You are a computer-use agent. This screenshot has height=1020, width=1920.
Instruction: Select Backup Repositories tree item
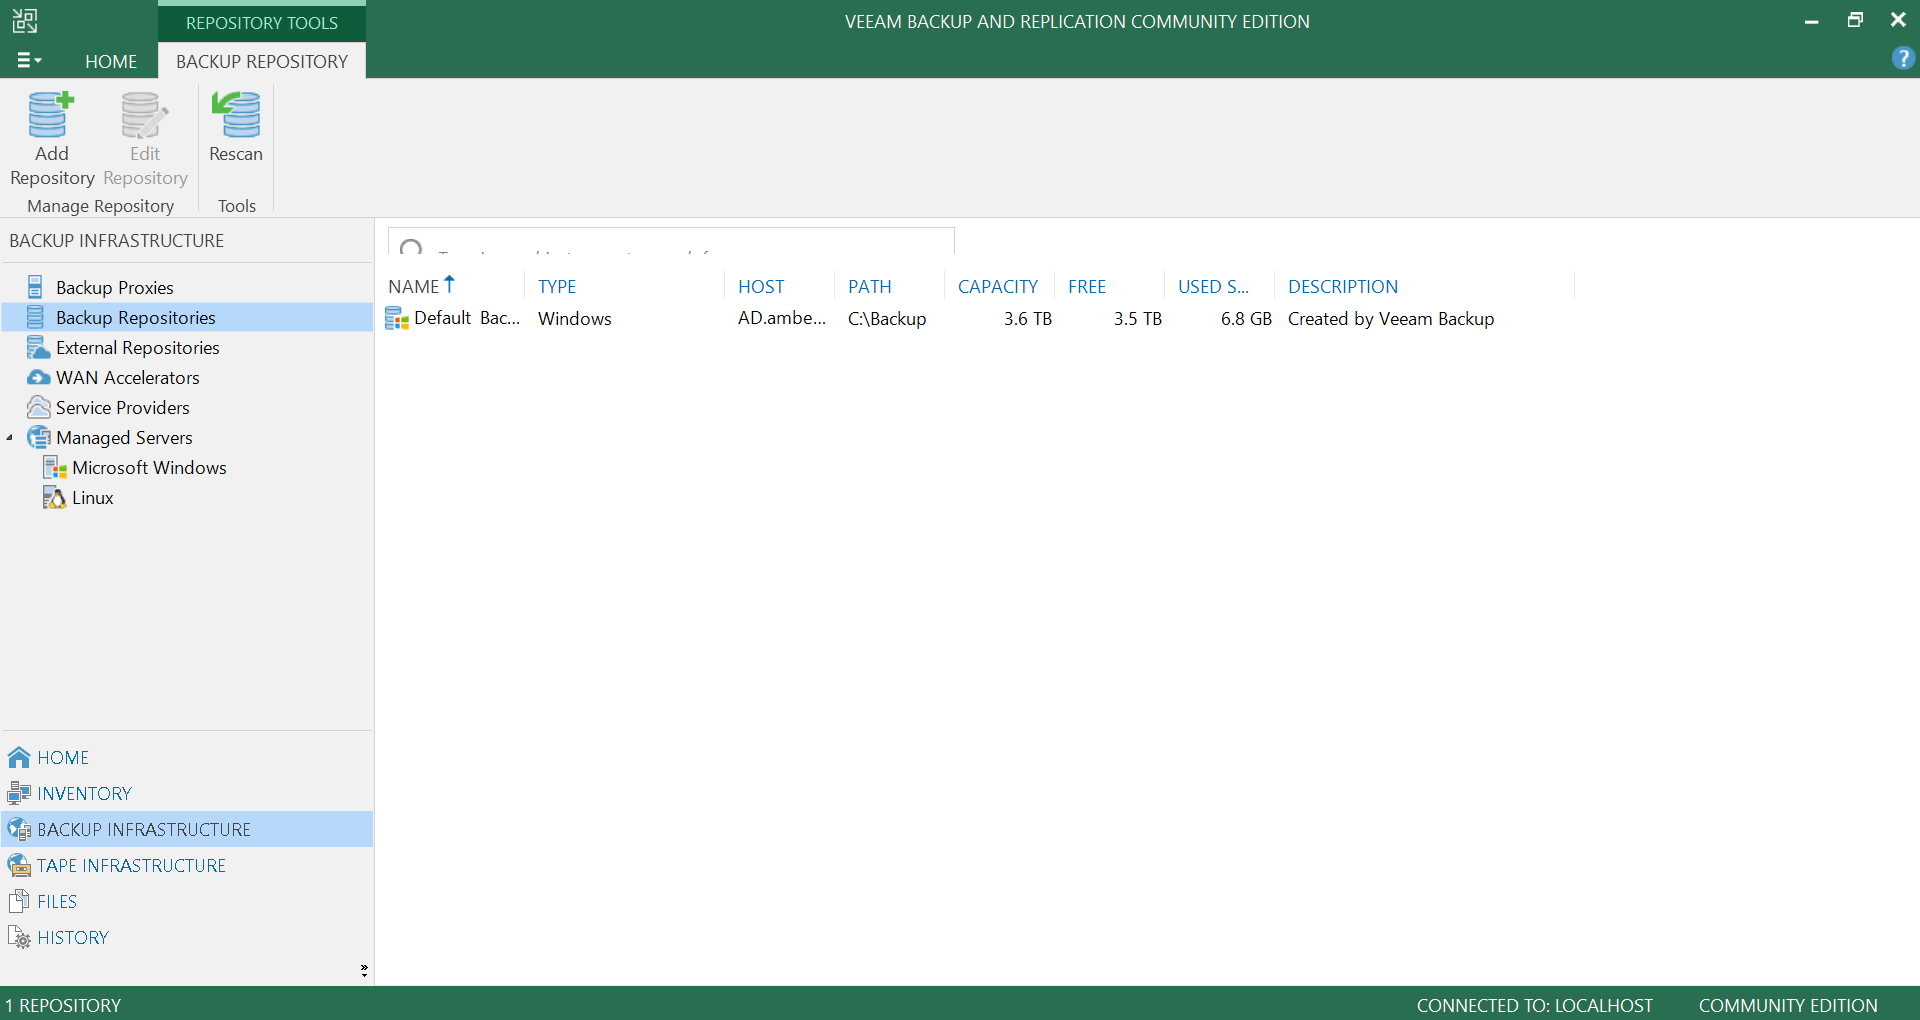(x=187, y=317)
